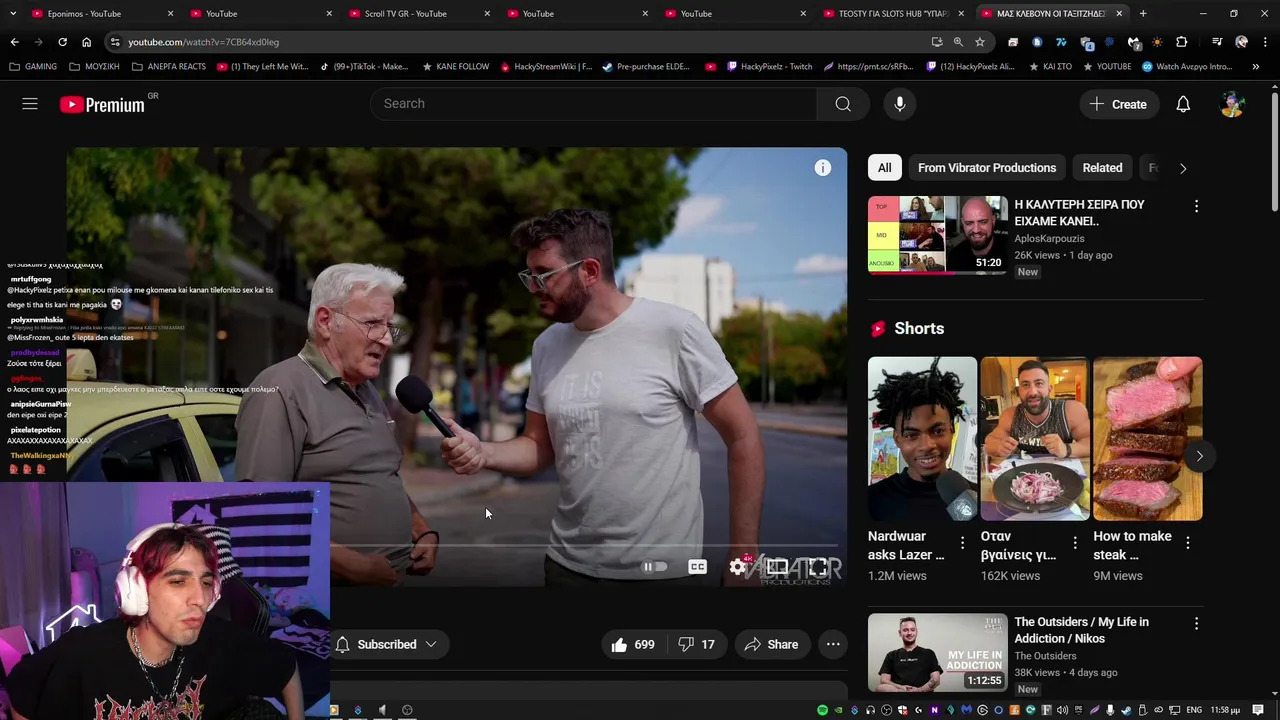This screenshot has width=1280, height=720.
Task: Open How to make steak short thumbnail
Action: 1147,438
